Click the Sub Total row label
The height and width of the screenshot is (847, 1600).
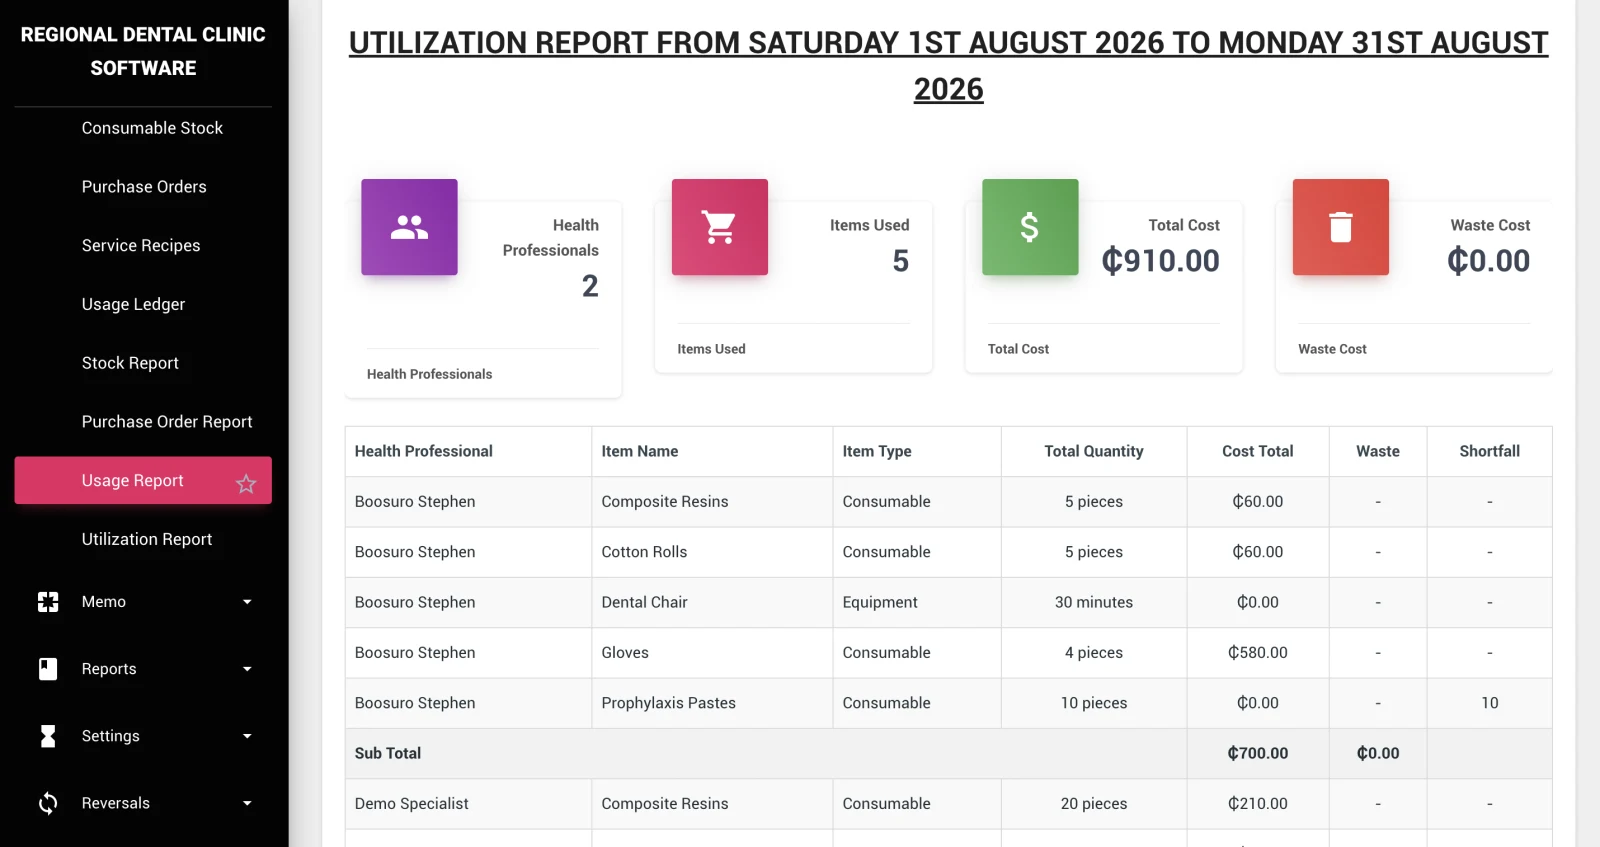[x=388, y=753]
